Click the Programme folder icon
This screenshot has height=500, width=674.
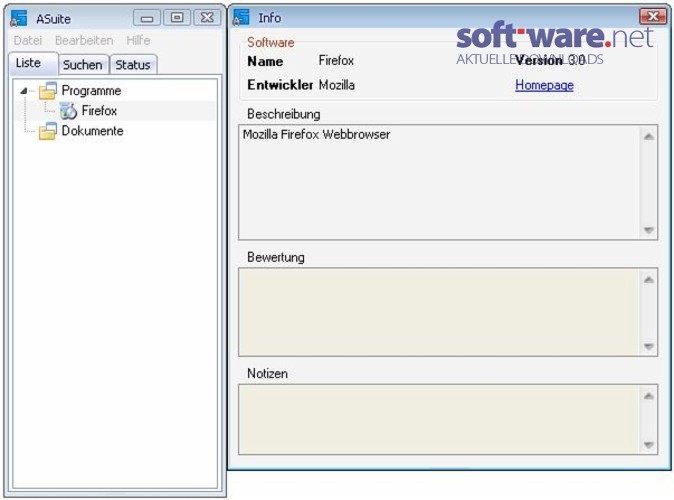pos(47,90)
